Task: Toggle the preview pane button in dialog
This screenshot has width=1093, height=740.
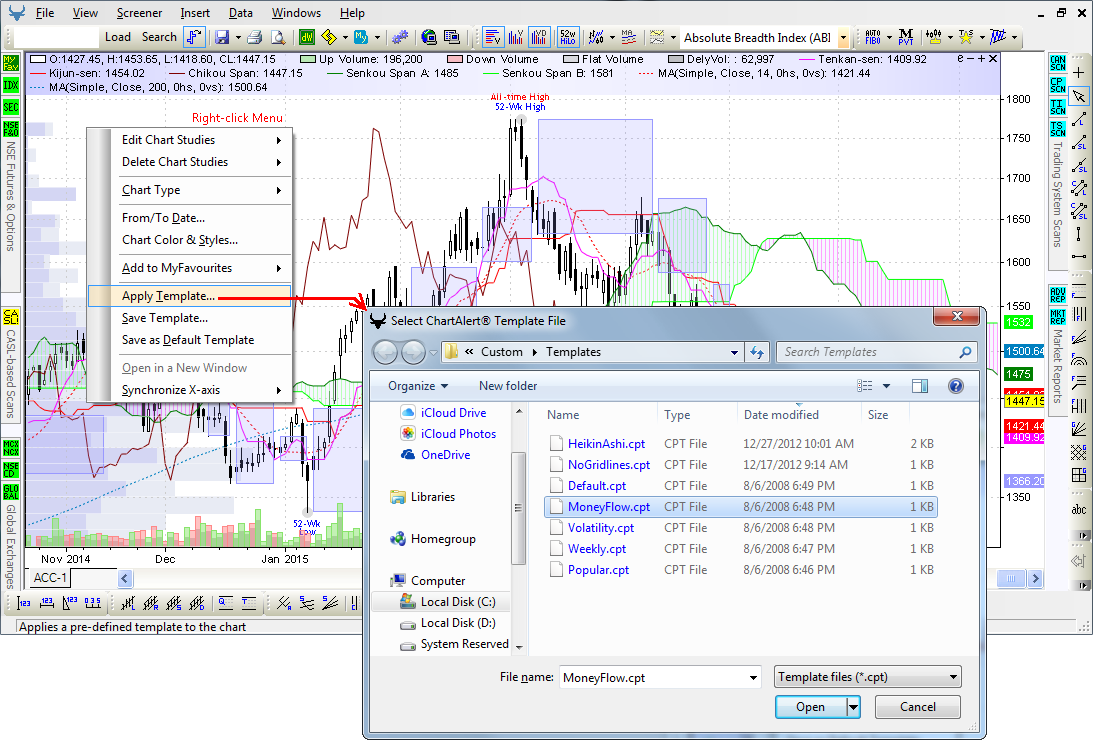Action: pyautogui.click(x=920, y=386)
